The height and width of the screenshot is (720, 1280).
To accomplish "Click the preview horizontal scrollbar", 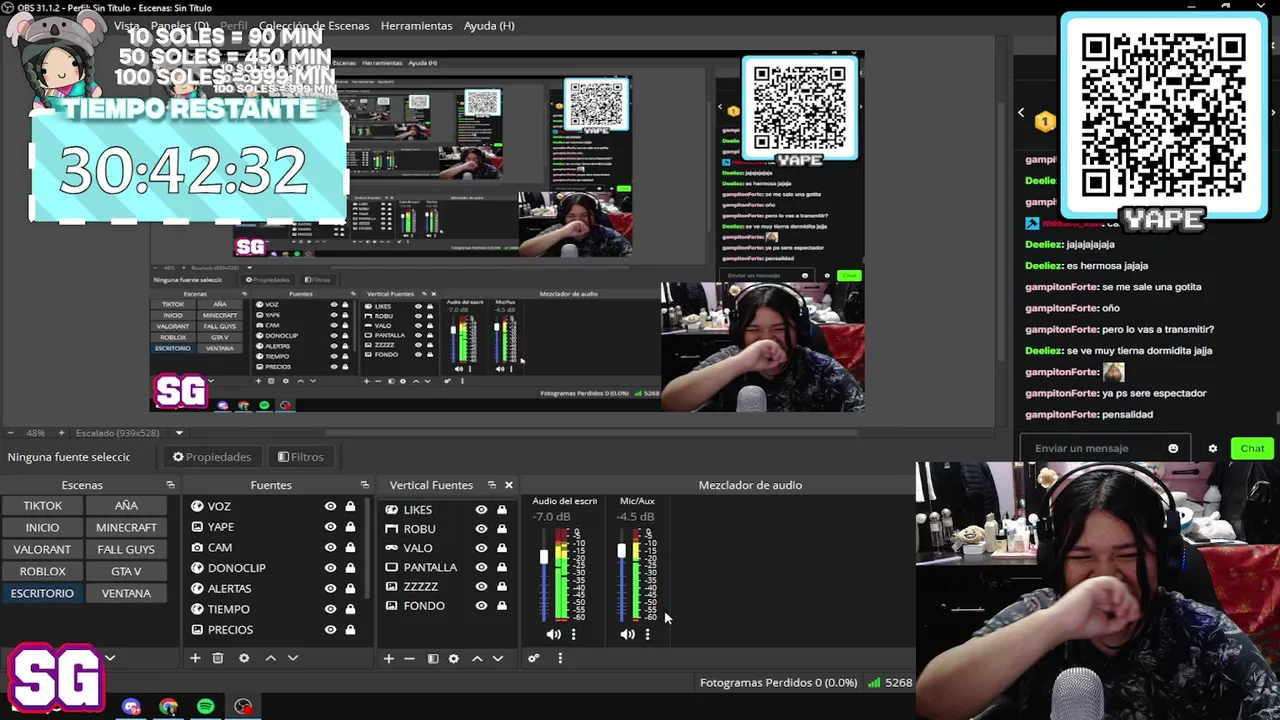I will click(x=592, y=433).
